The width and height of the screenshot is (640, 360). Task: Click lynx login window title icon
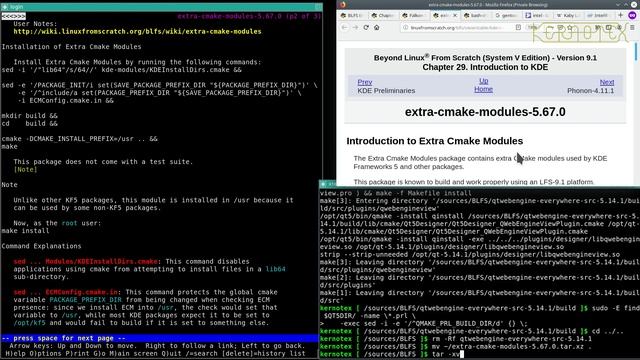coord(4,7)
